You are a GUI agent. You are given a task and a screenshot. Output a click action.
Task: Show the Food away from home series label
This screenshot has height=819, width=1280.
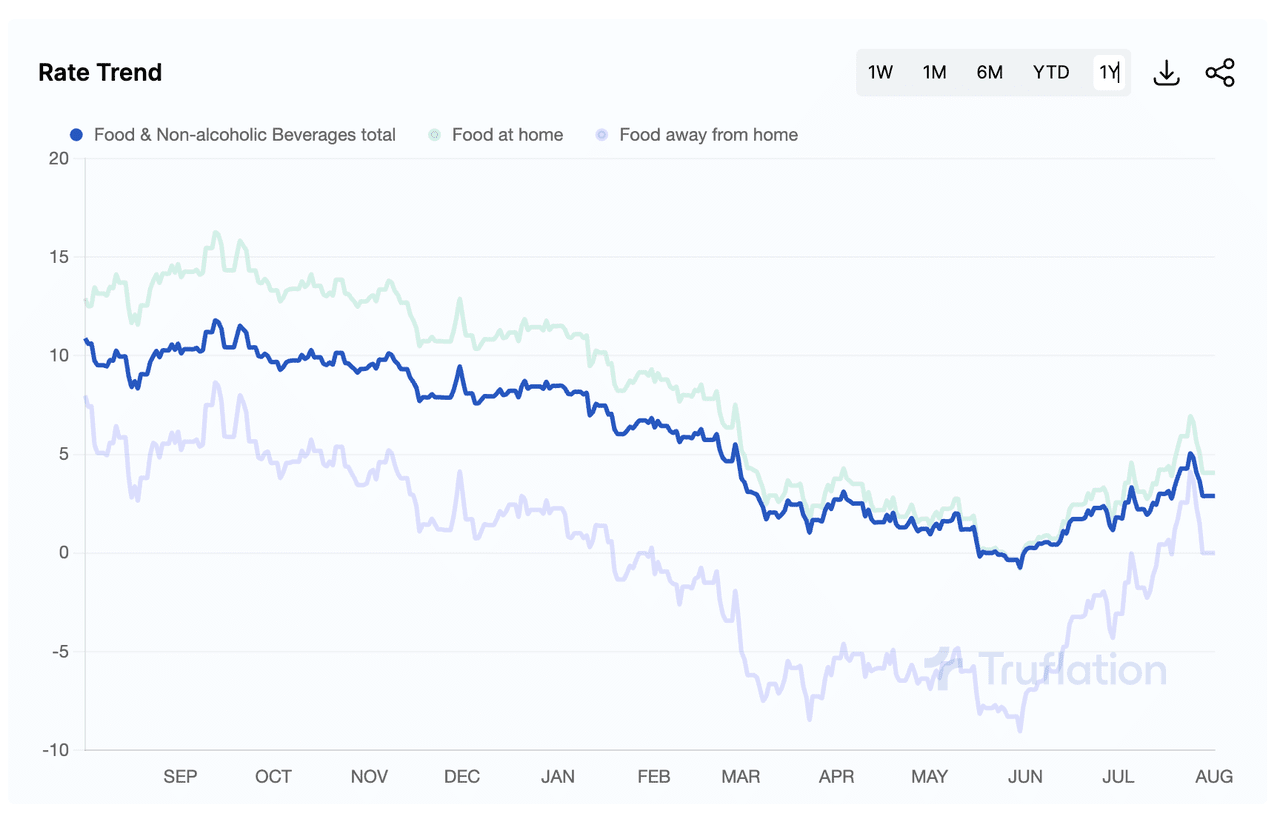pyautogui.click(x=708, y=135)
